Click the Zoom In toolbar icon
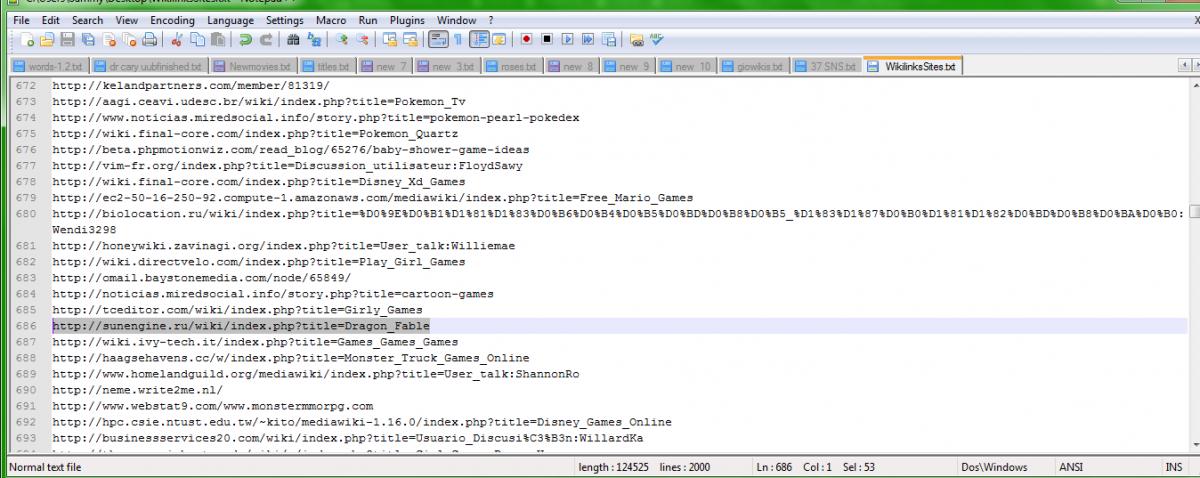 pyautogui.click(x=341, y=40)
